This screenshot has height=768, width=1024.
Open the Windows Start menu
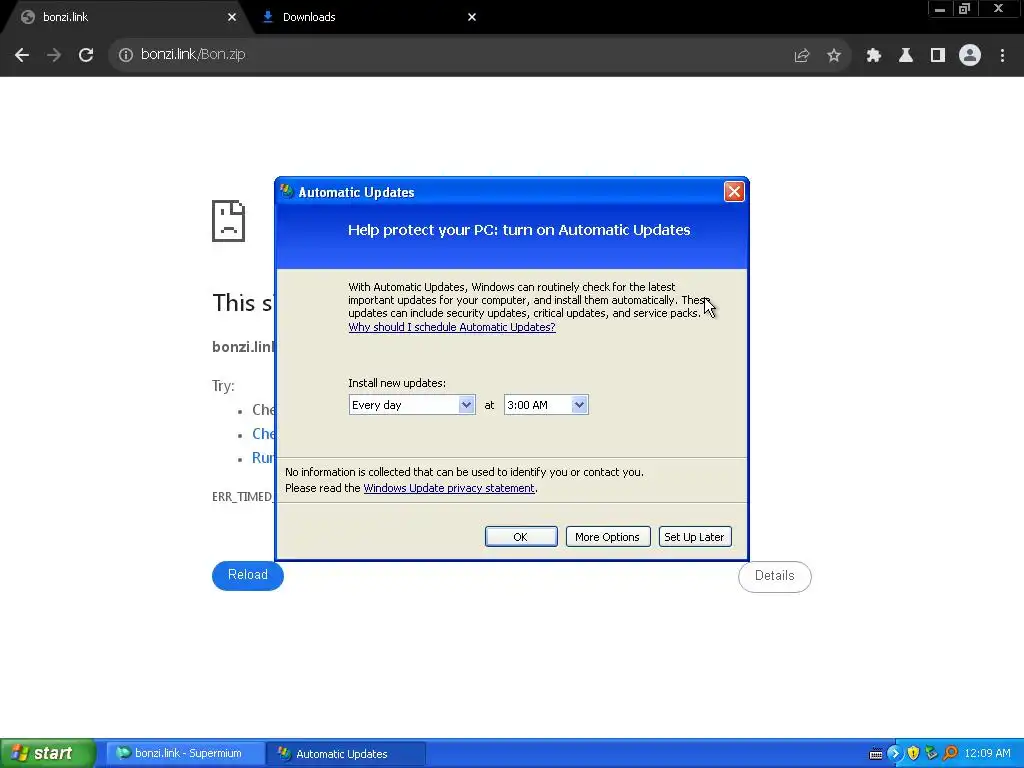click(47, 753)
